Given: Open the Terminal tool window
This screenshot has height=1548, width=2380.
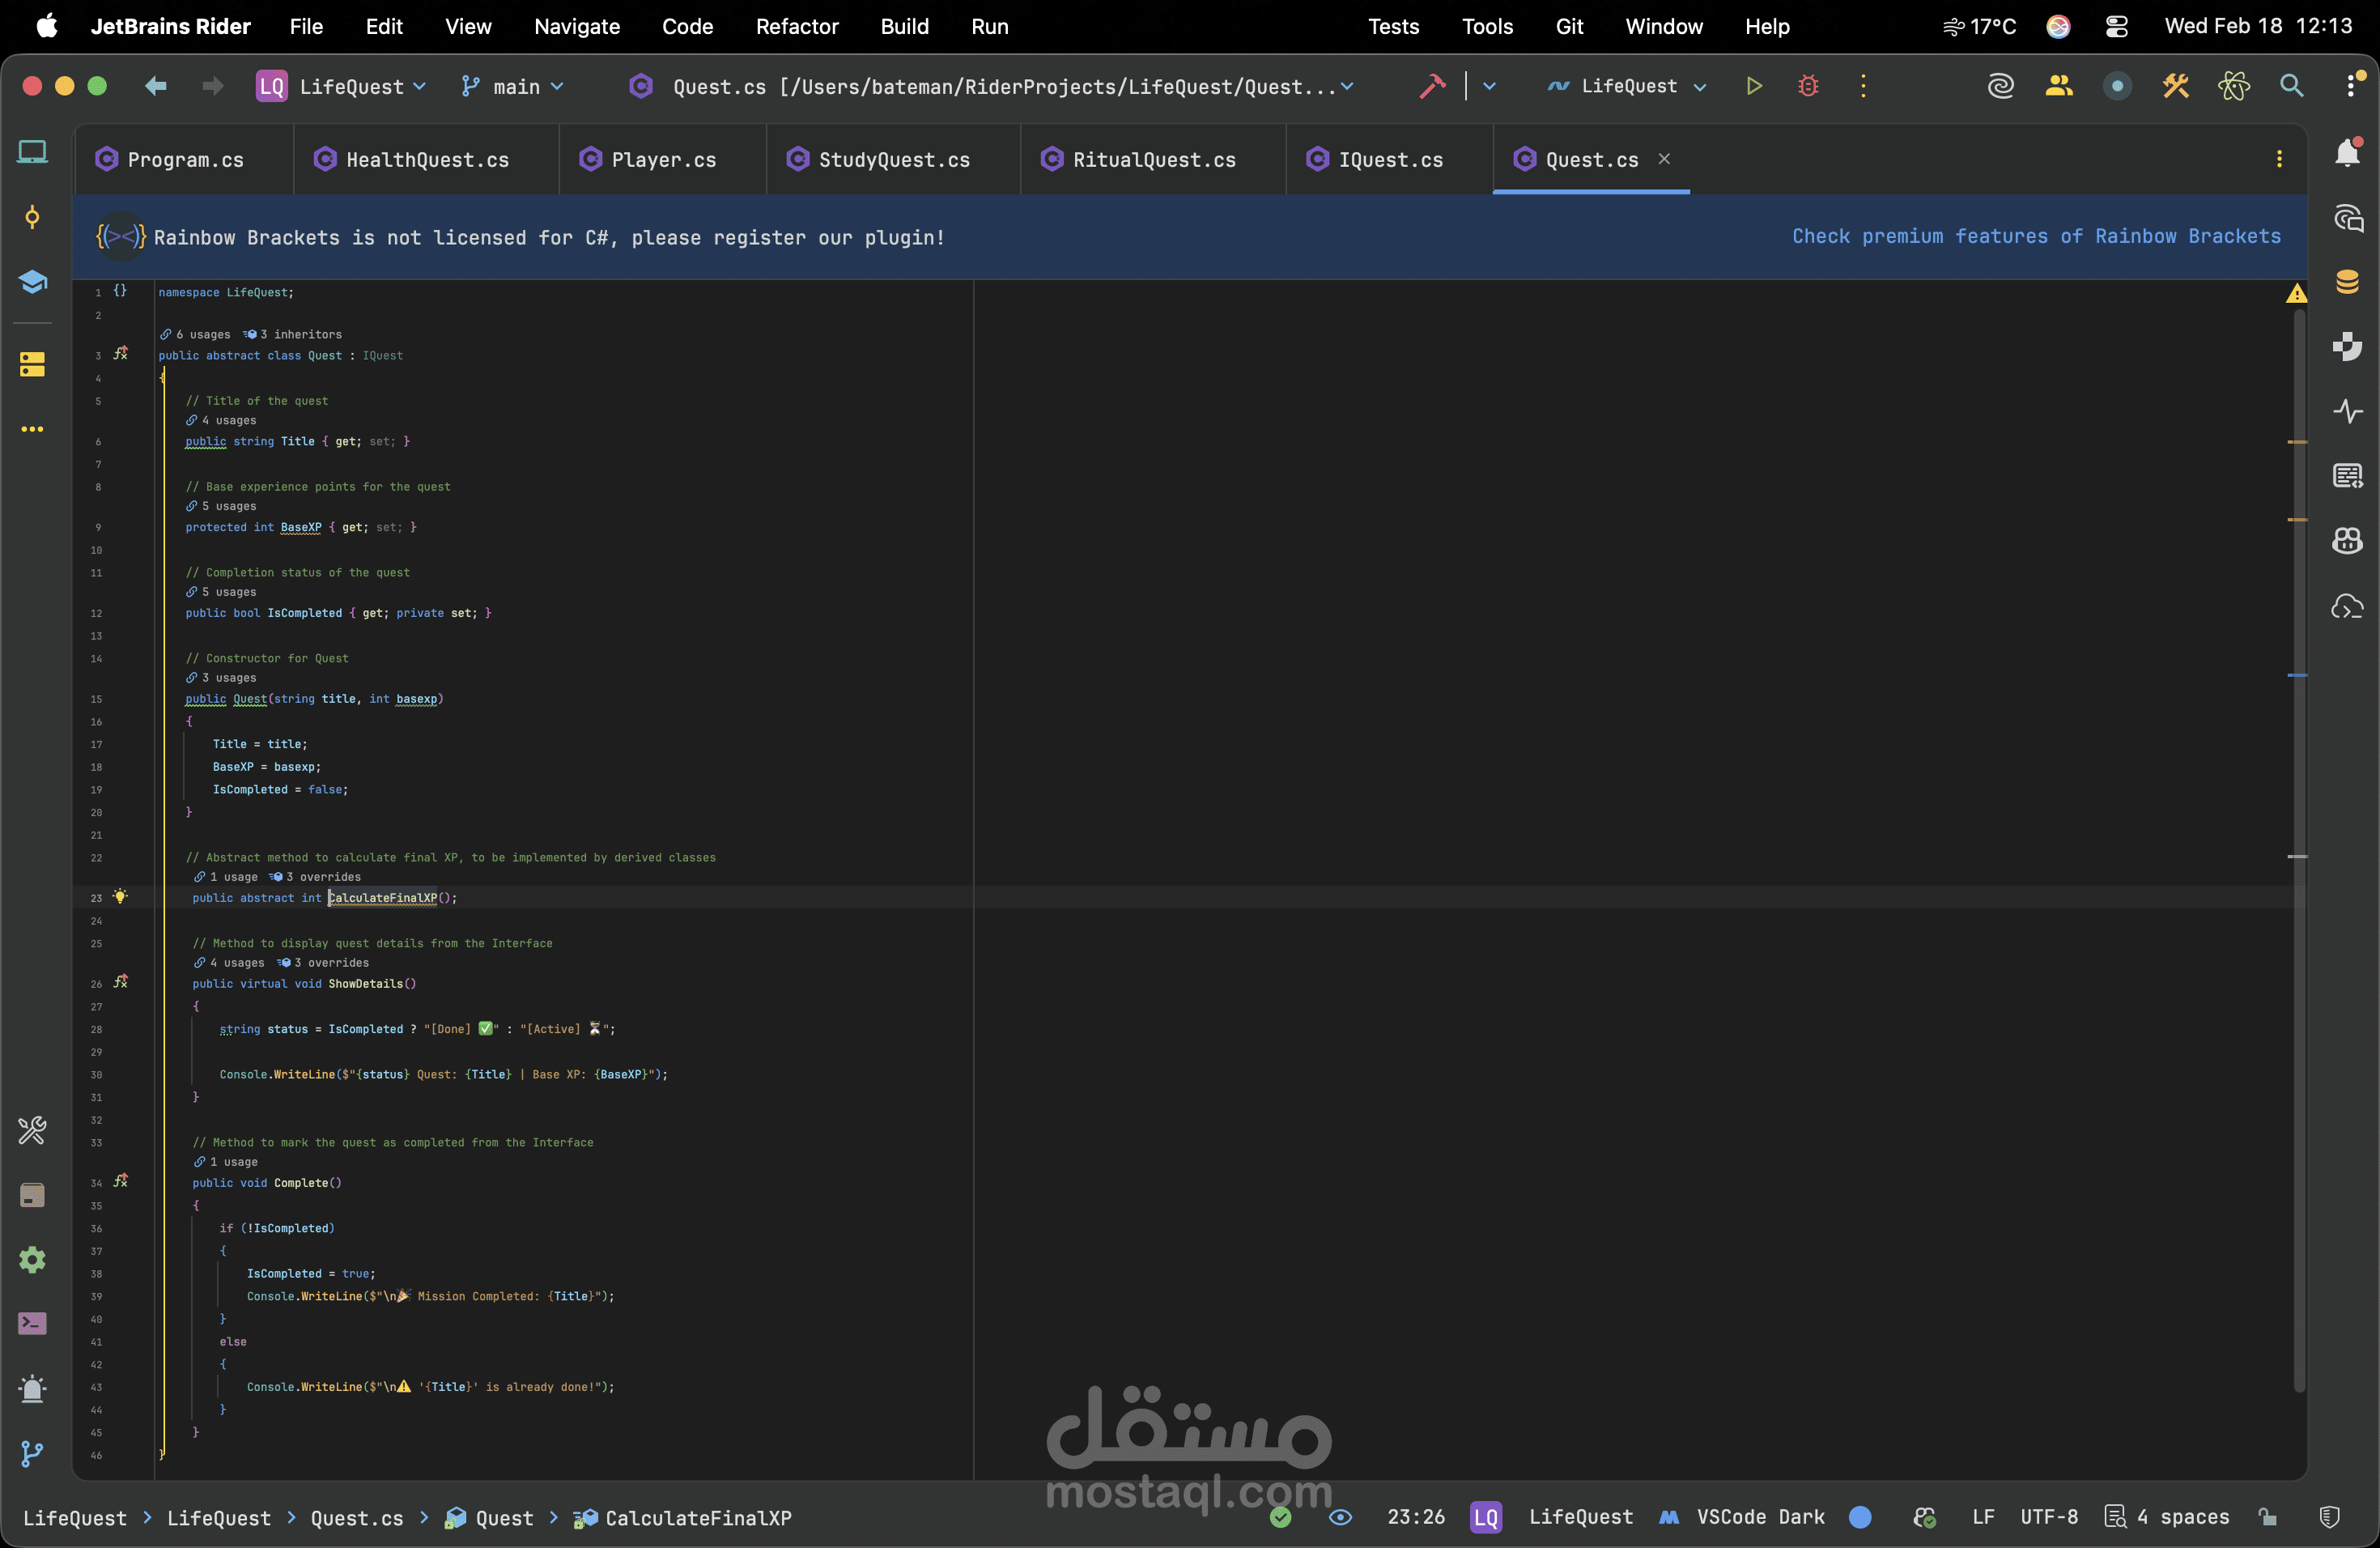Looking at the screenshot, I should pyautogui.click(x=32, y=1323).
